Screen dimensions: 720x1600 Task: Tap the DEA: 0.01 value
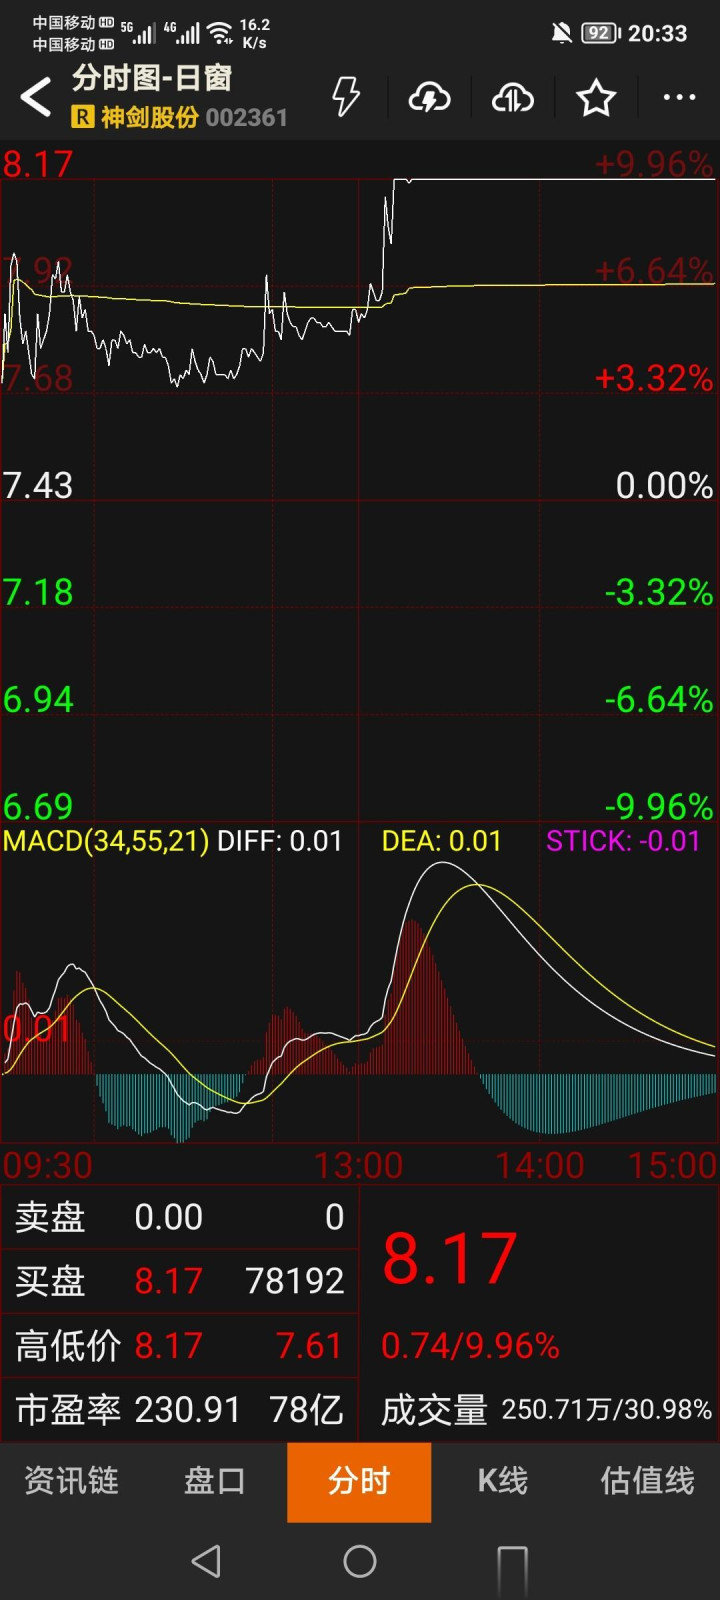pos(441,841)
